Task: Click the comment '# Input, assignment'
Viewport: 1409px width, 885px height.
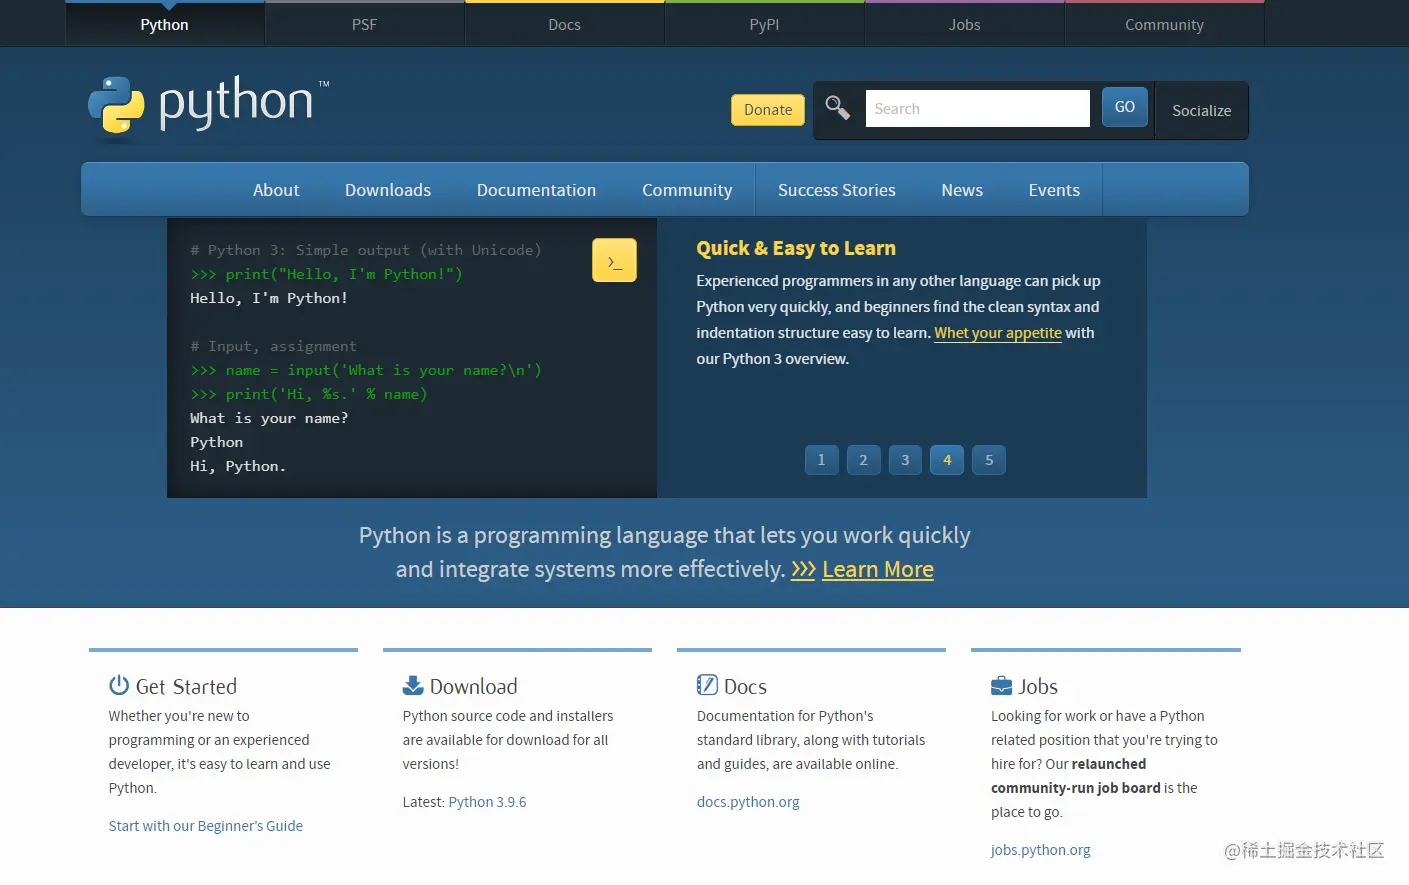Action: coord(273,346)
